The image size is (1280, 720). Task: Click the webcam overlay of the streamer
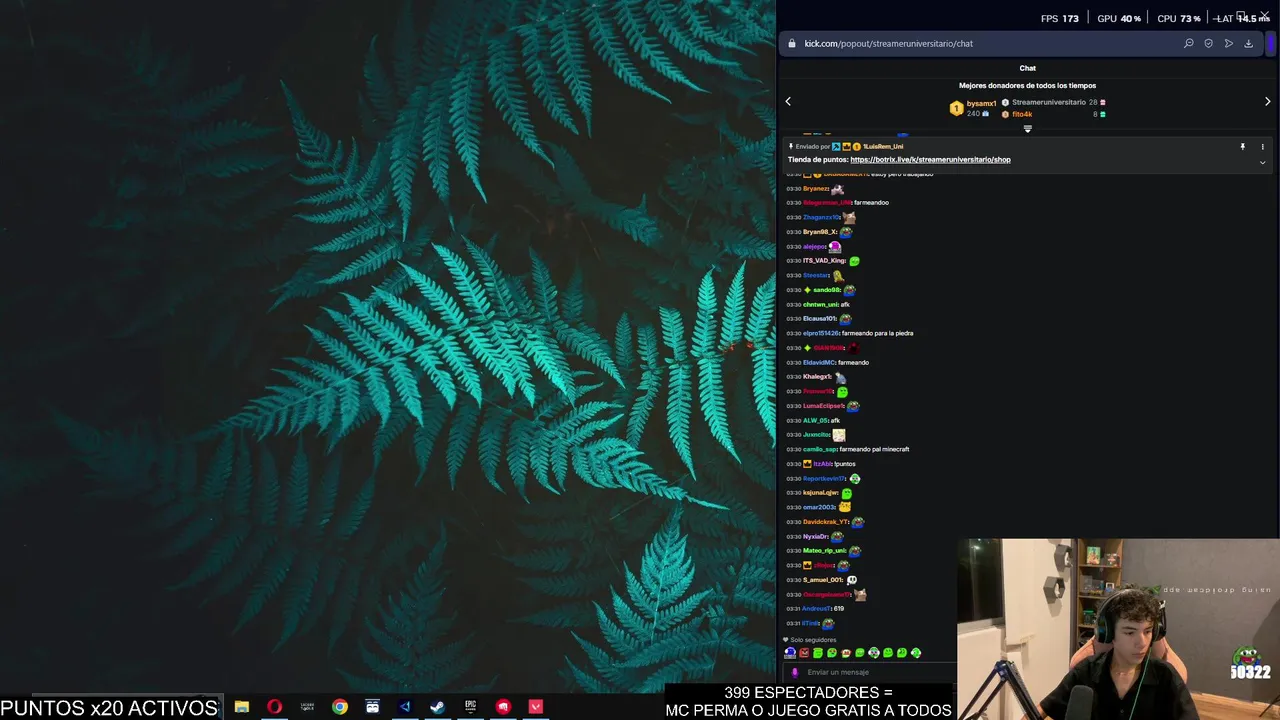pyautogui.click(x=1118, y=629)
